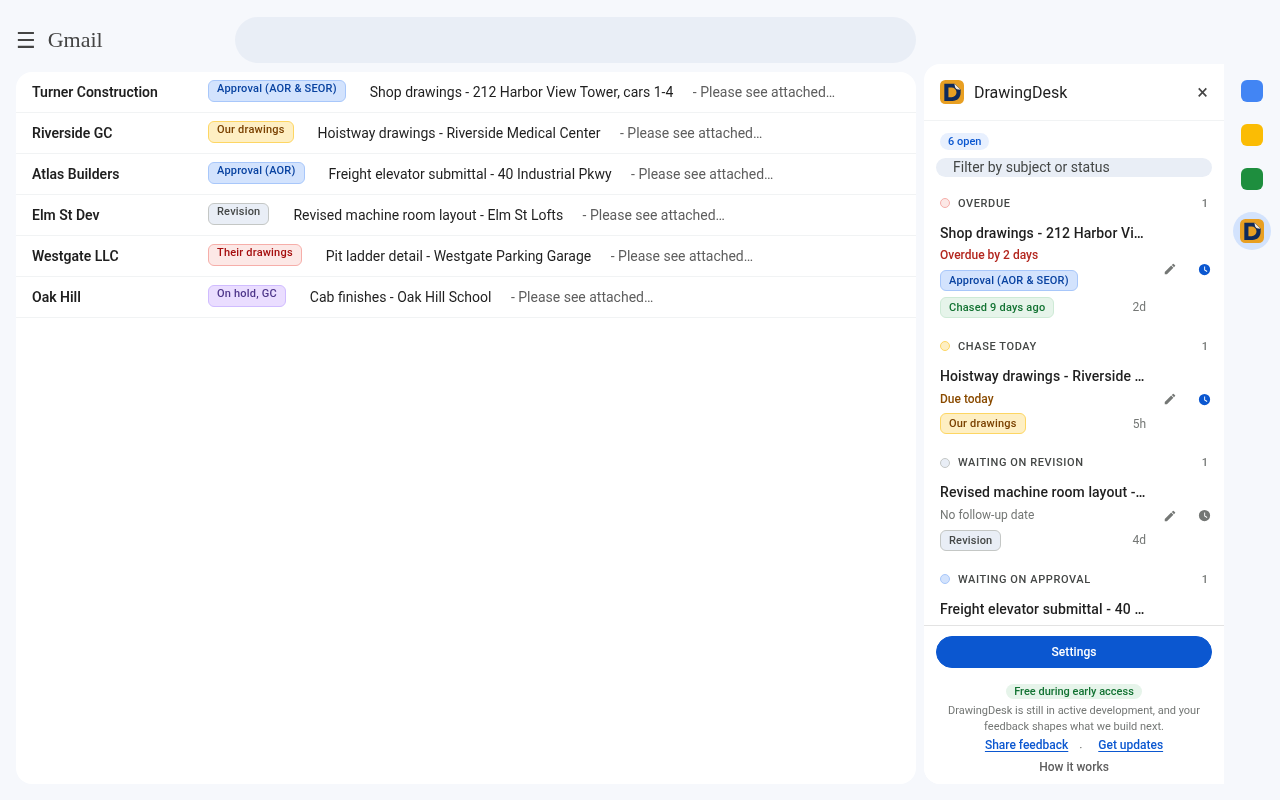The width and height of the screenshot is (1280, 800).
Task: Click the 'Chased 9 days ago' chip
Action: coord(997,307)
